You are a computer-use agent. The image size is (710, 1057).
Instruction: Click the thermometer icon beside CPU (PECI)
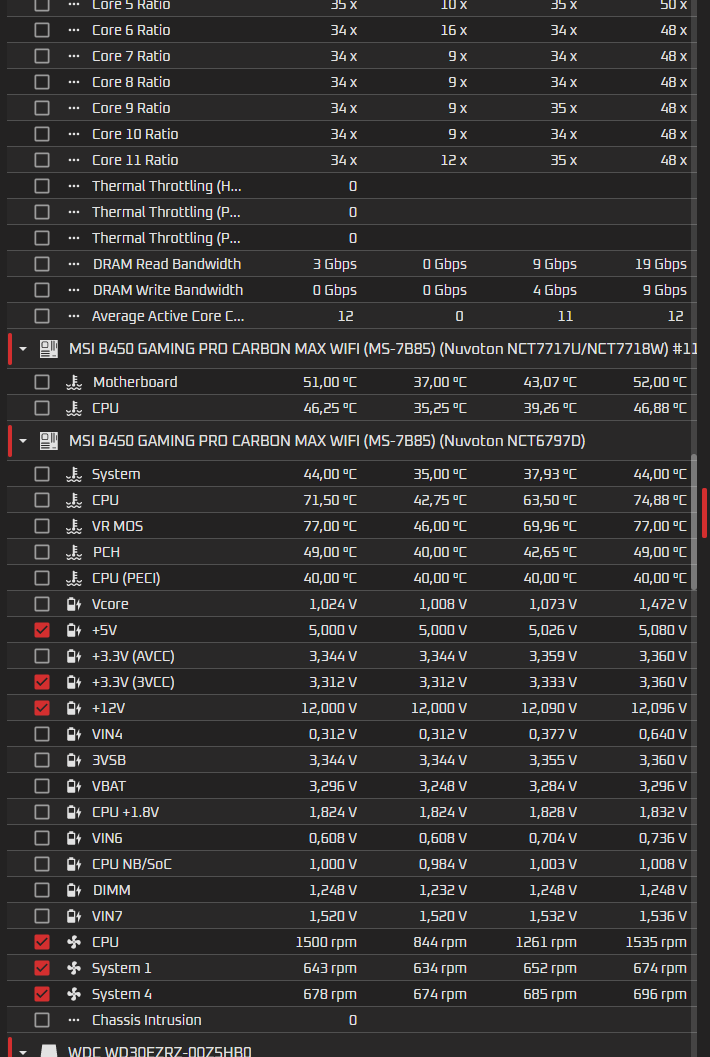[73, 578]
